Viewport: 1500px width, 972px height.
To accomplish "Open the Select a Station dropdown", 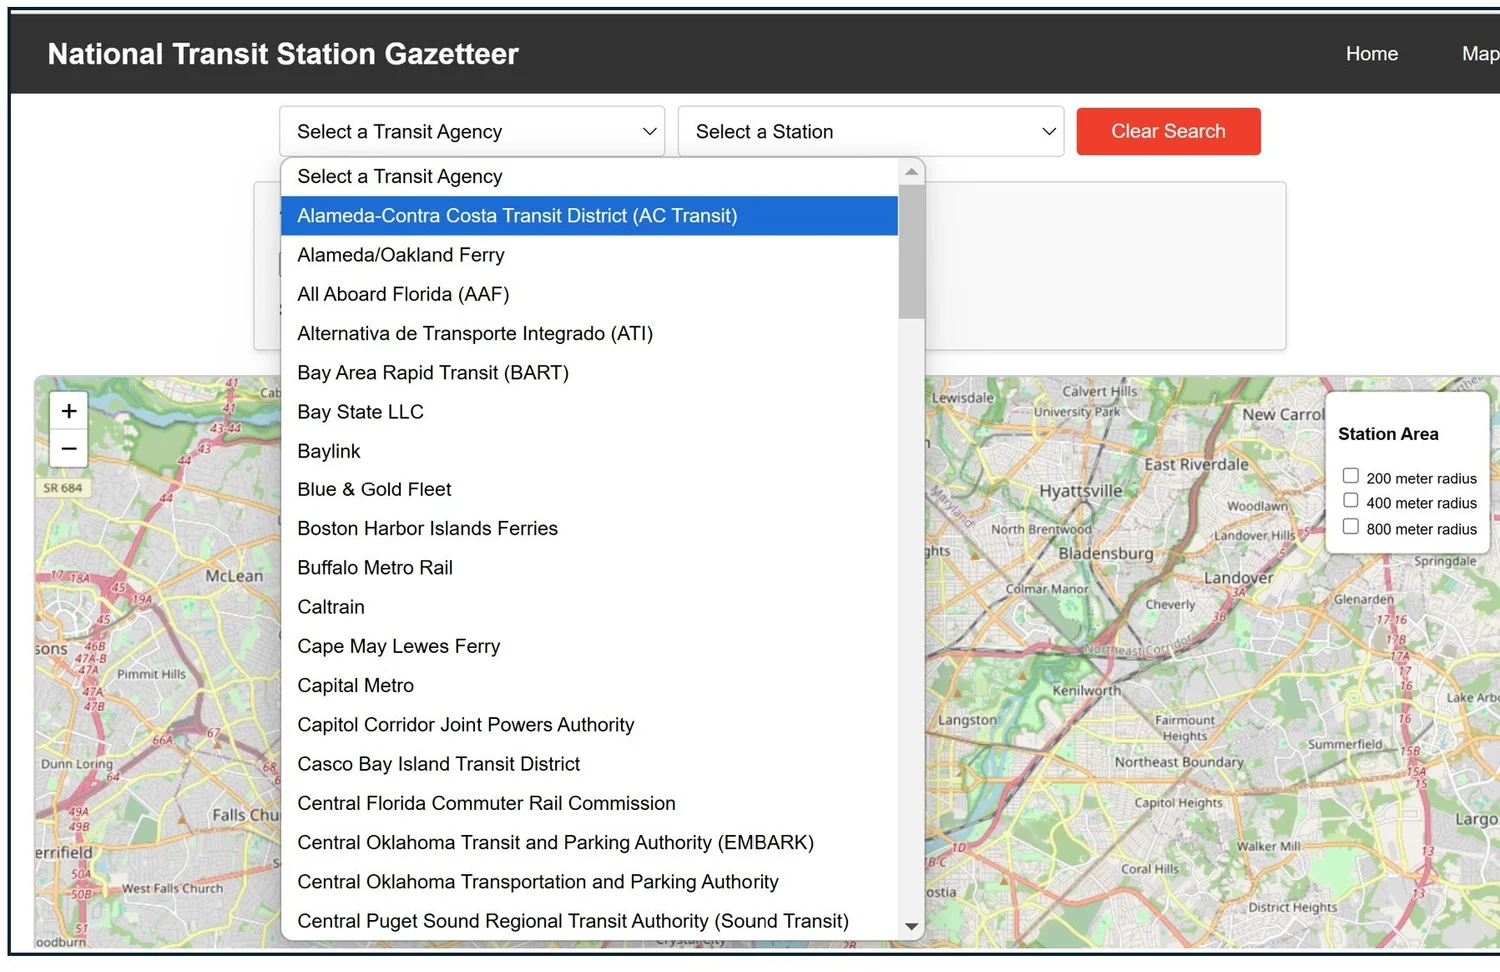I will tap(870, 131).
